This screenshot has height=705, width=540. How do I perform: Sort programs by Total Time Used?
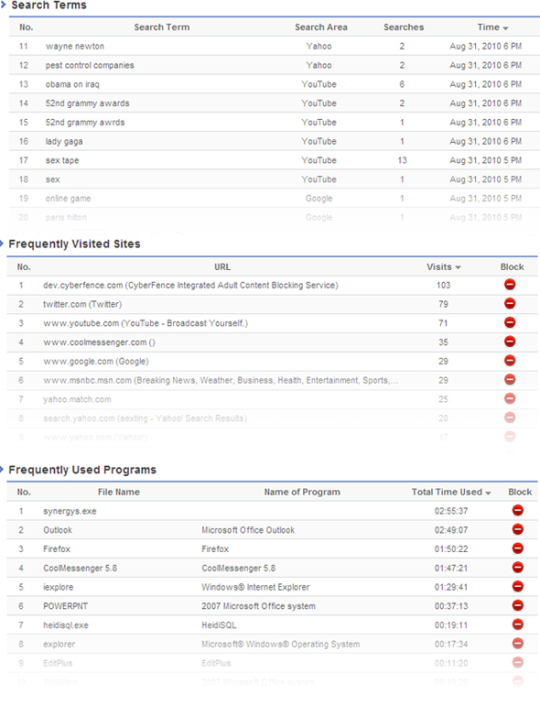pos(451,492)
